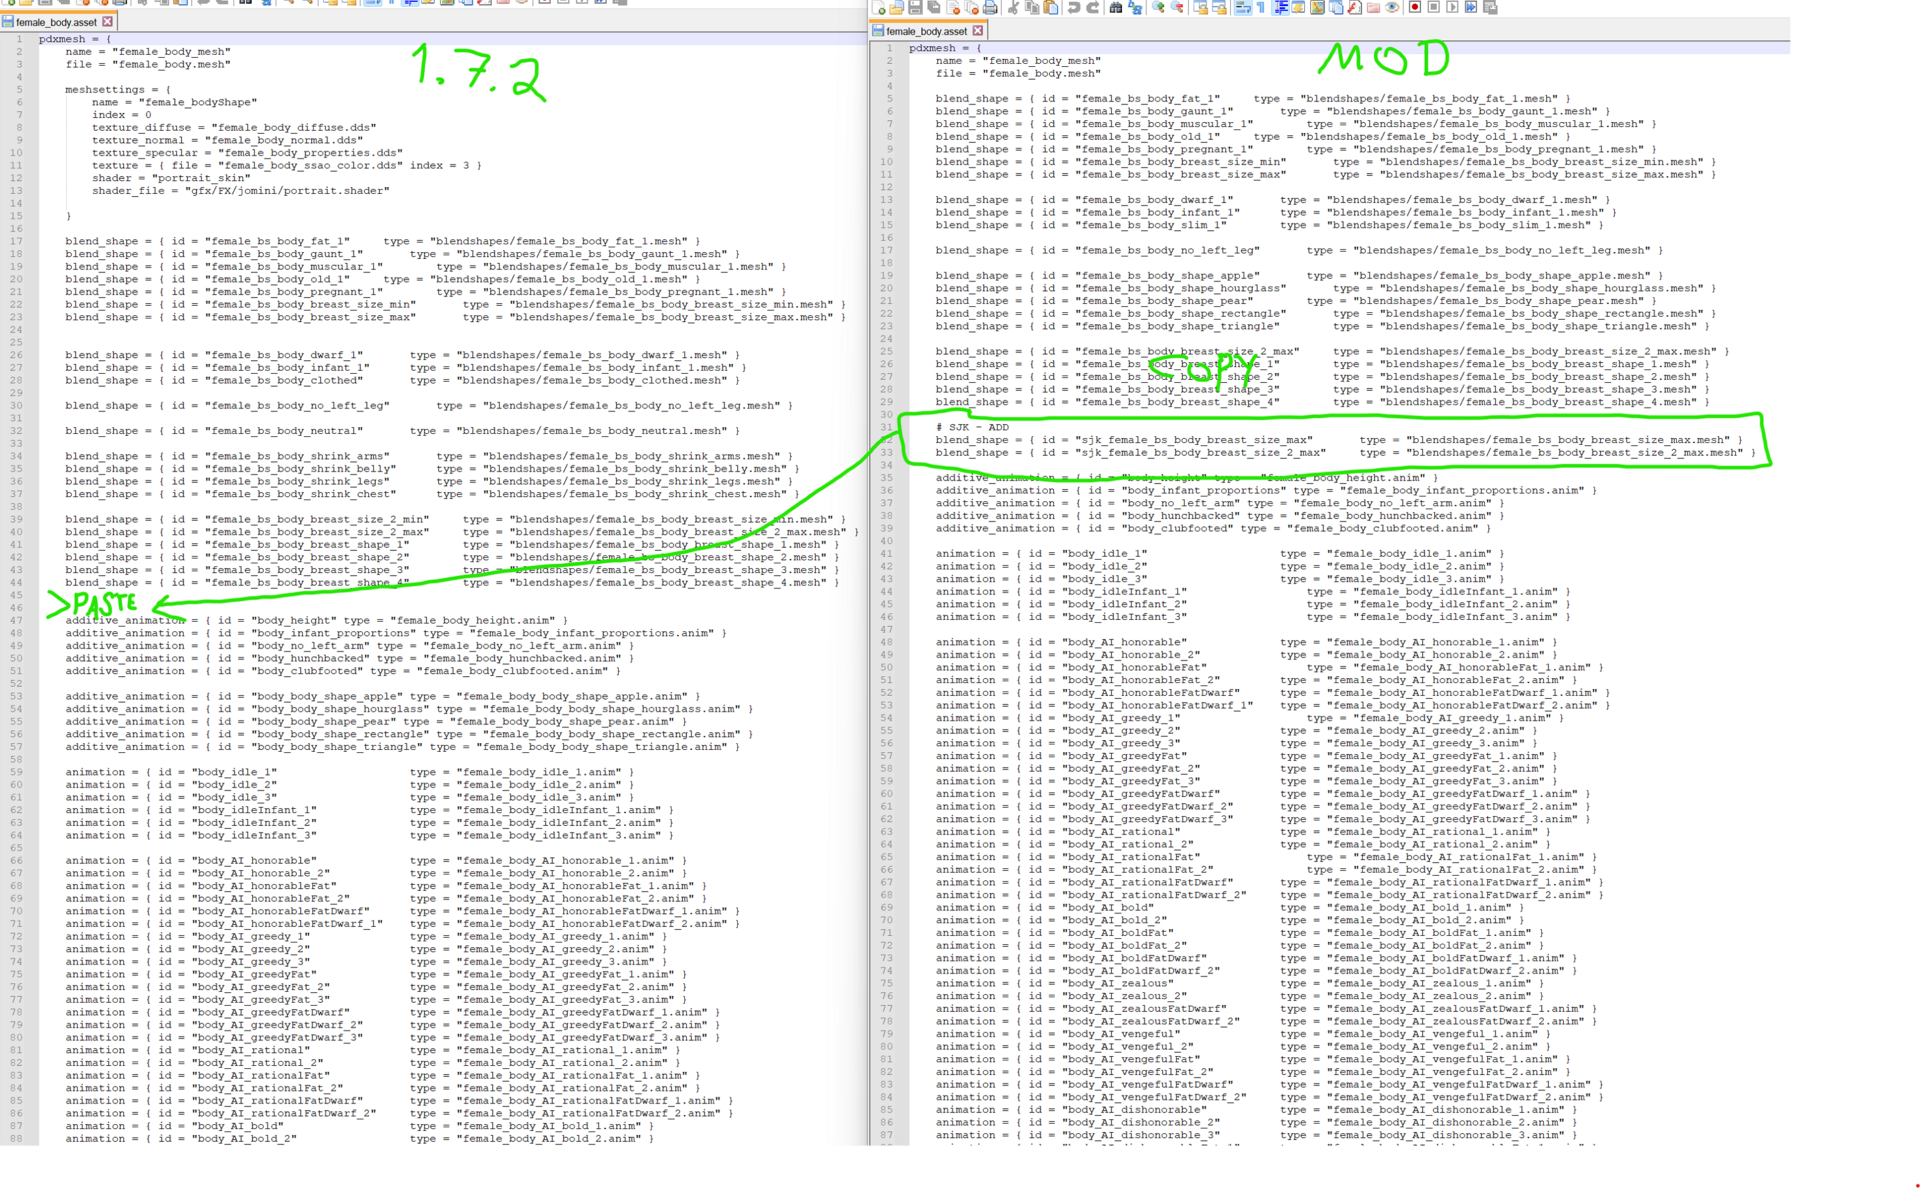This screenshot has height=1188, width=1920.
Task: Click Save recorded macro icon
Action: tap(1489, 7)
